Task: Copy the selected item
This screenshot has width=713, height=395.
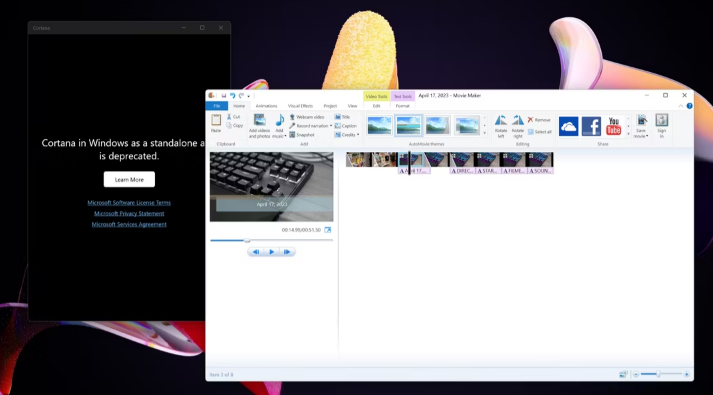Action: tap(235, 125)
